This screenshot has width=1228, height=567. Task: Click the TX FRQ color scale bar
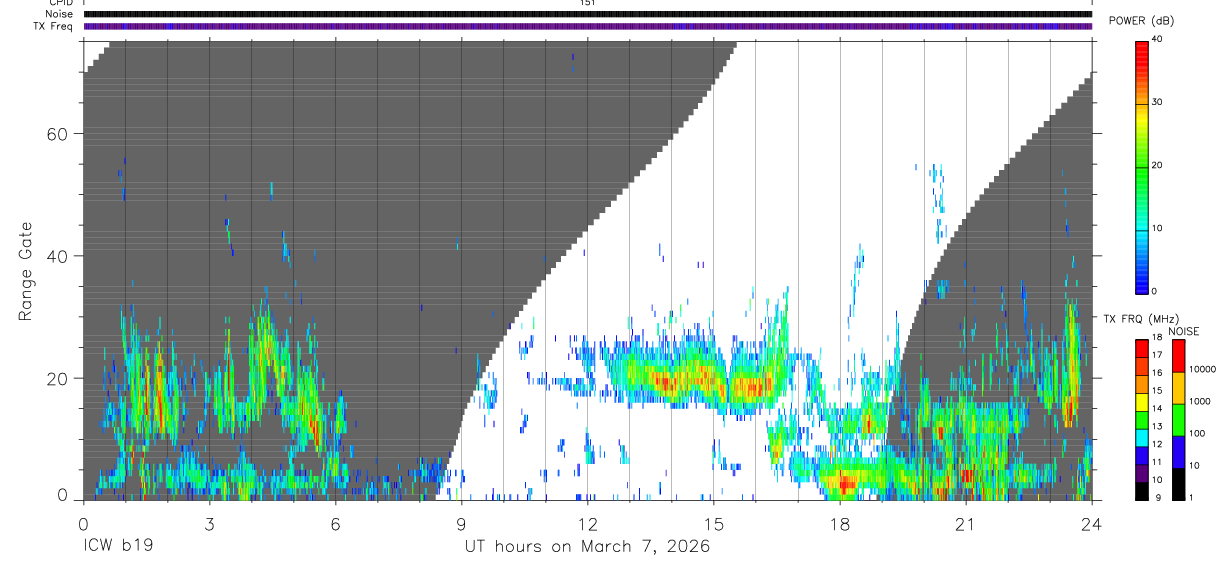coord(1141,420)
